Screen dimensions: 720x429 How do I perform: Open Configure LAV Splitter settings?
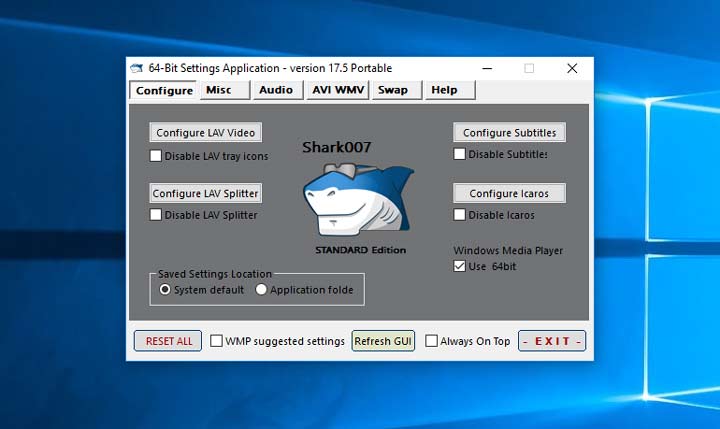pos(206,193)
